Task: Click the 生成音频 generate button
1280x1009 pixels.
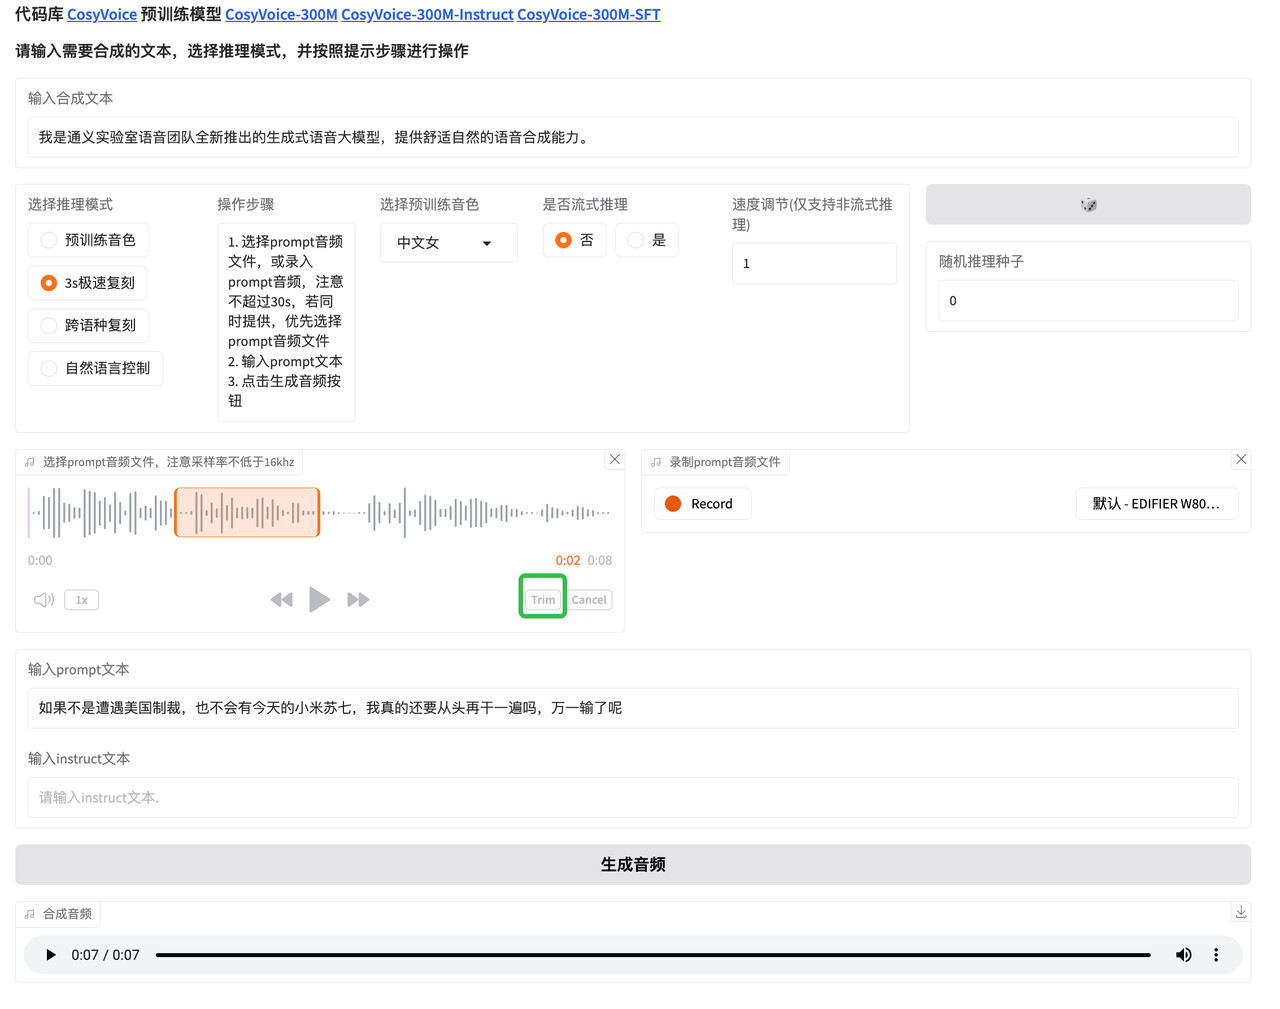Action: 632,864
